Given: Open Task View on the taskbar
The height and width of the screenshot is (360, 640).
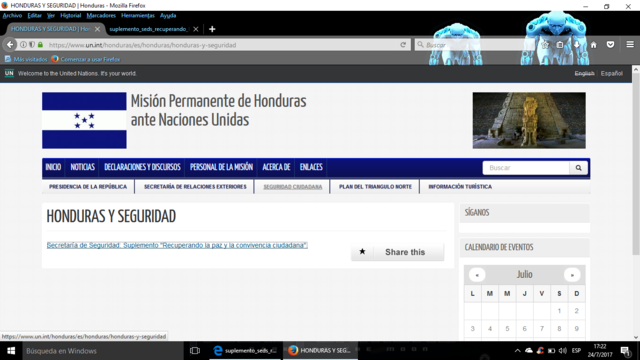Looking at the screenshot, I should (x=195, y=351).
